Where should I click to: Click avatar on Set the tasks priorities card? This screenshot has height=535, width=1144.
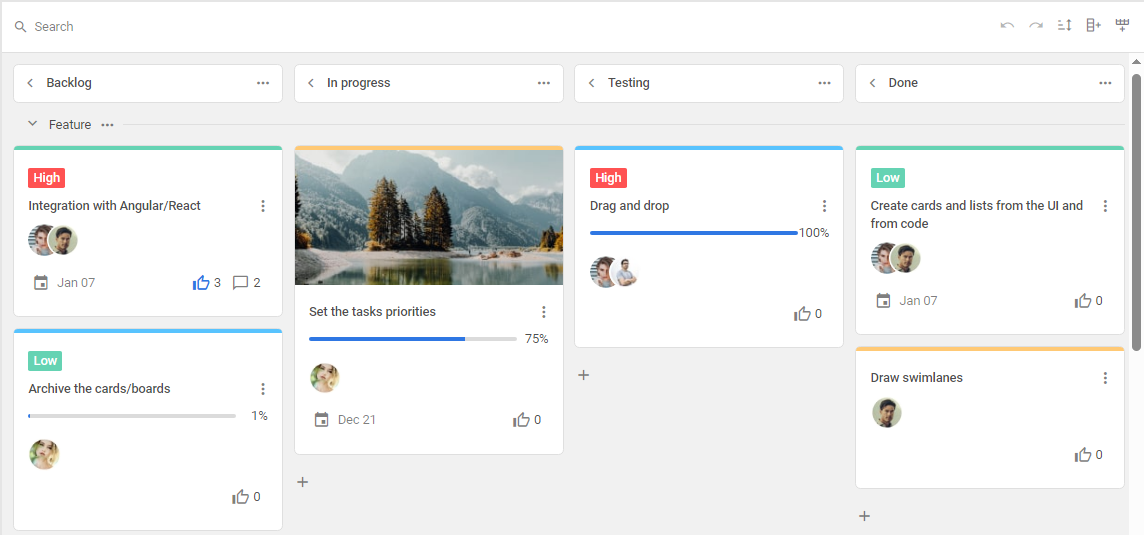coord(325,378)
